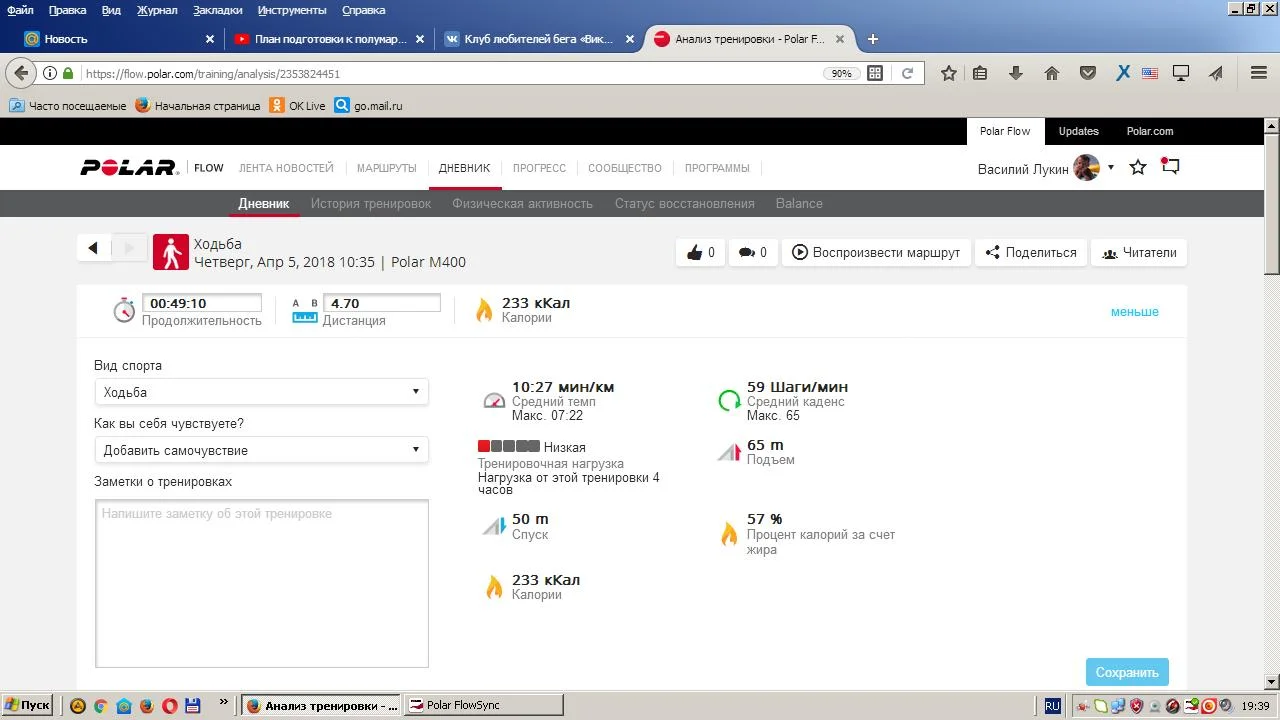Reload the page in address bar
The image size is (1280, 720).
907,73
